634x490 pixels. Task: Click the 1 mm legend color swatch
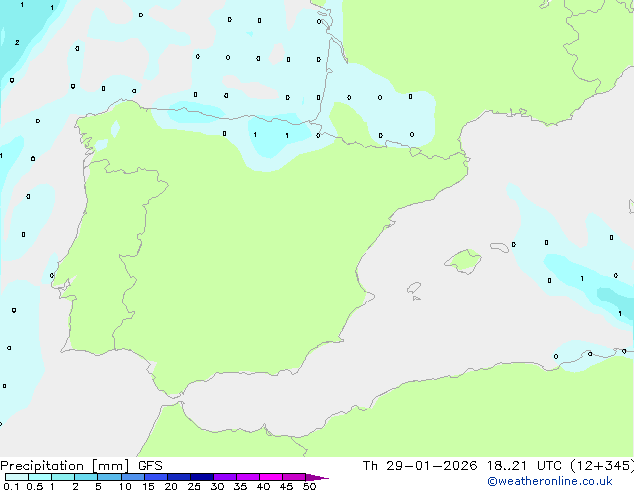click(x=63, y=477)
